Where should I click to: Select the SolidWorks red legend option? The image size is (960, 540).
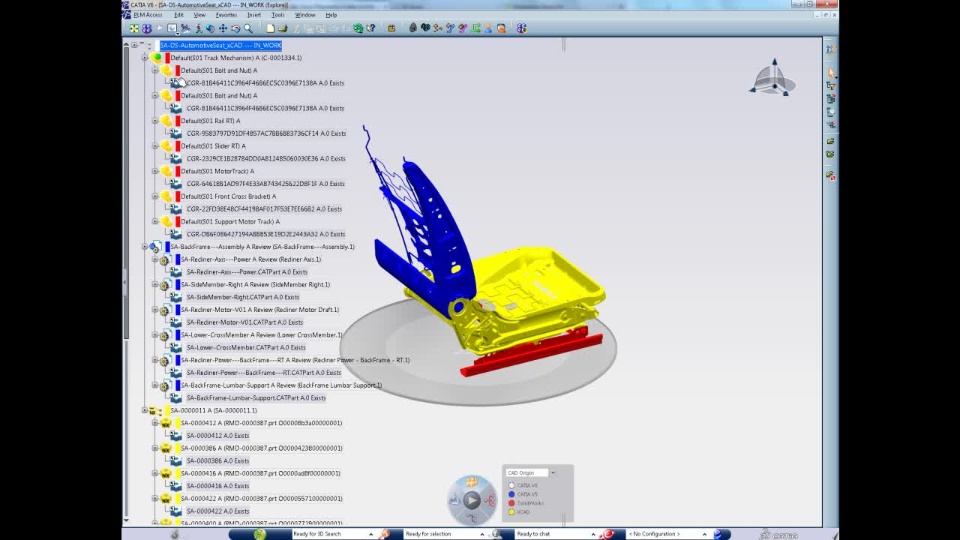[x=511, y=503]
